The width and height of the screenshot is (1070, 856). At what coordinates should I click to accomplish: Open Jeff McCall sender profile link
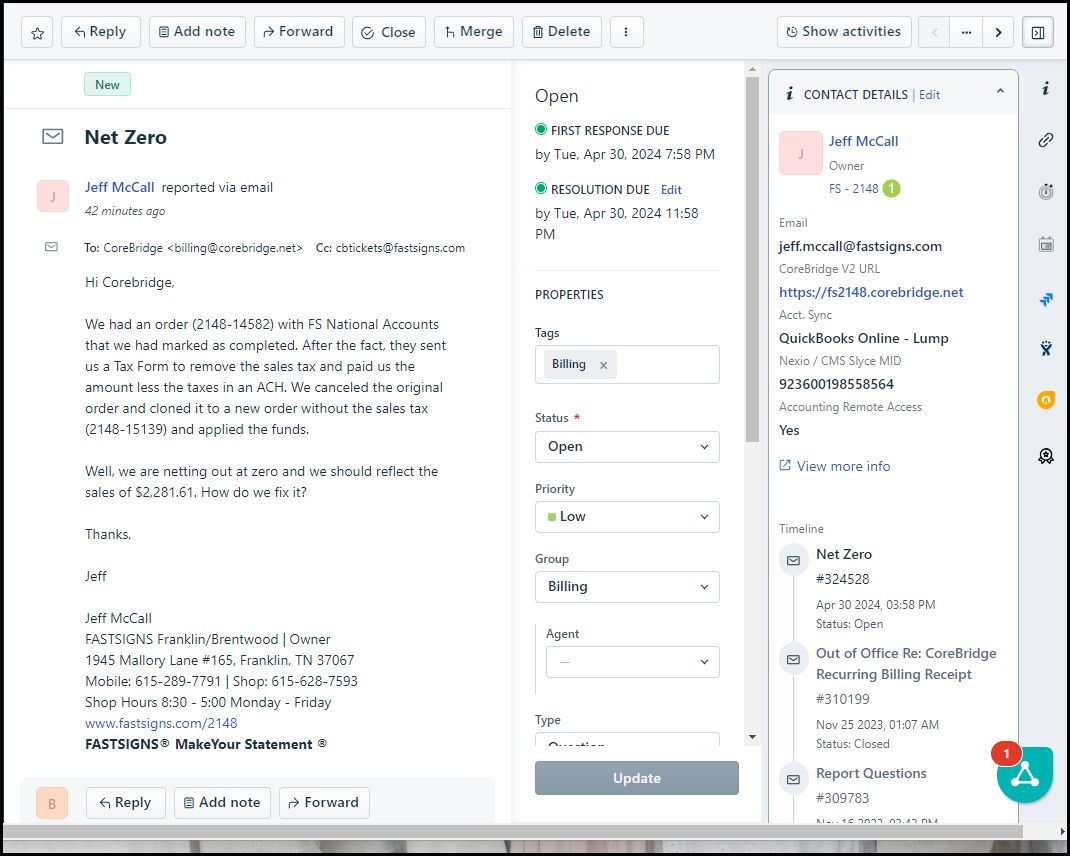(119, 187)
